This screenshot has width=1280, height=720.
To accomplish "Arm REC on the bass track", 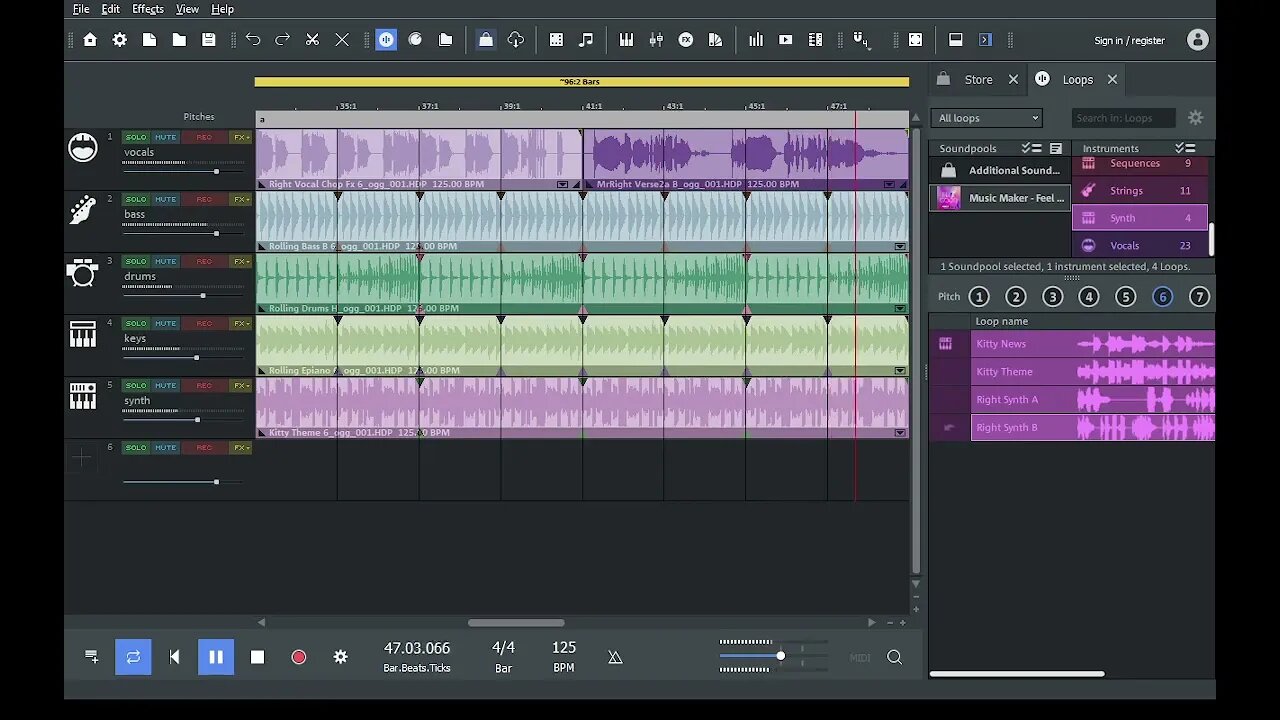I will tap(204, 199).
